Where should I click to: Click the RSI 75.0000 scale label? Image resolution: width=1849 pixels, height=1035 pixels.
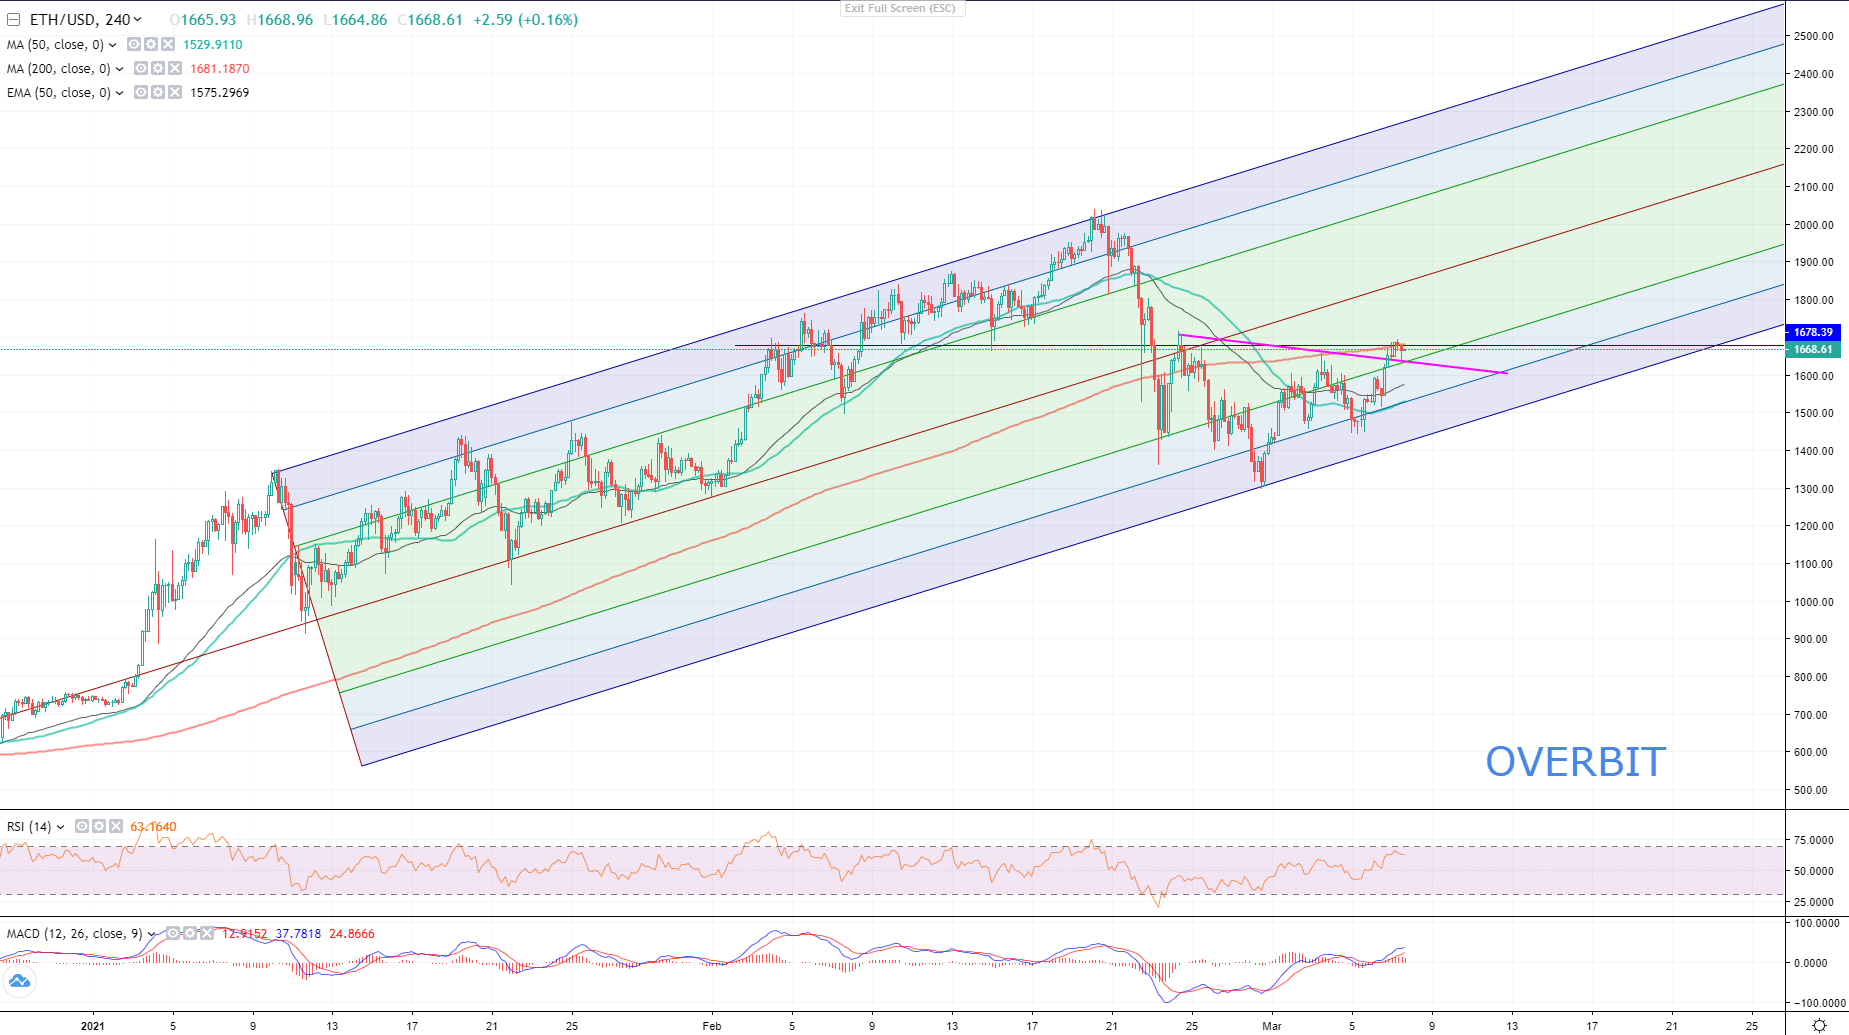point(1814,840)
